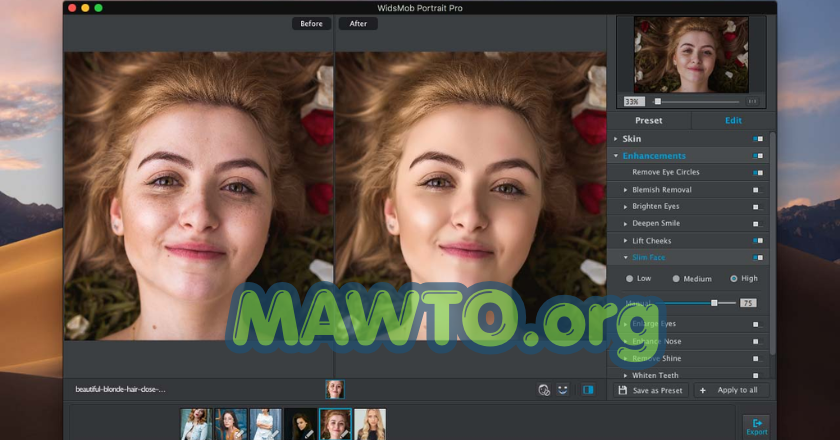Enable the Whiten Teeth switch
840x440 pixels.
click(x=758, y=376)
